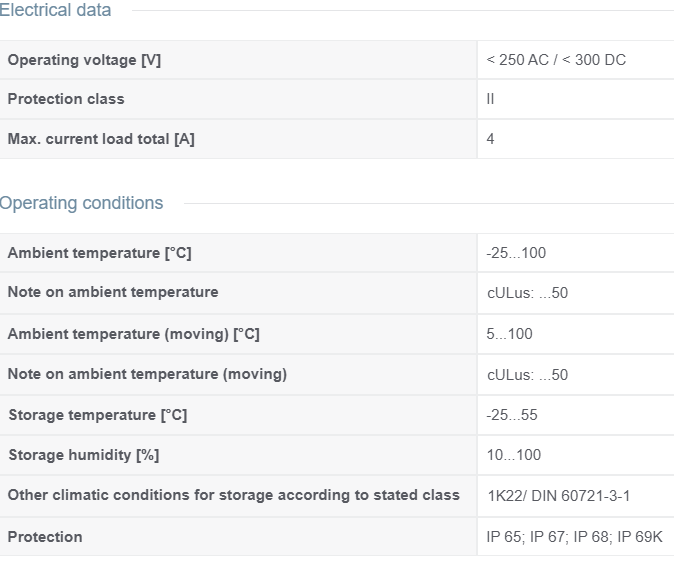Click the moving temperature value 5...100

(x=509, y=334)
